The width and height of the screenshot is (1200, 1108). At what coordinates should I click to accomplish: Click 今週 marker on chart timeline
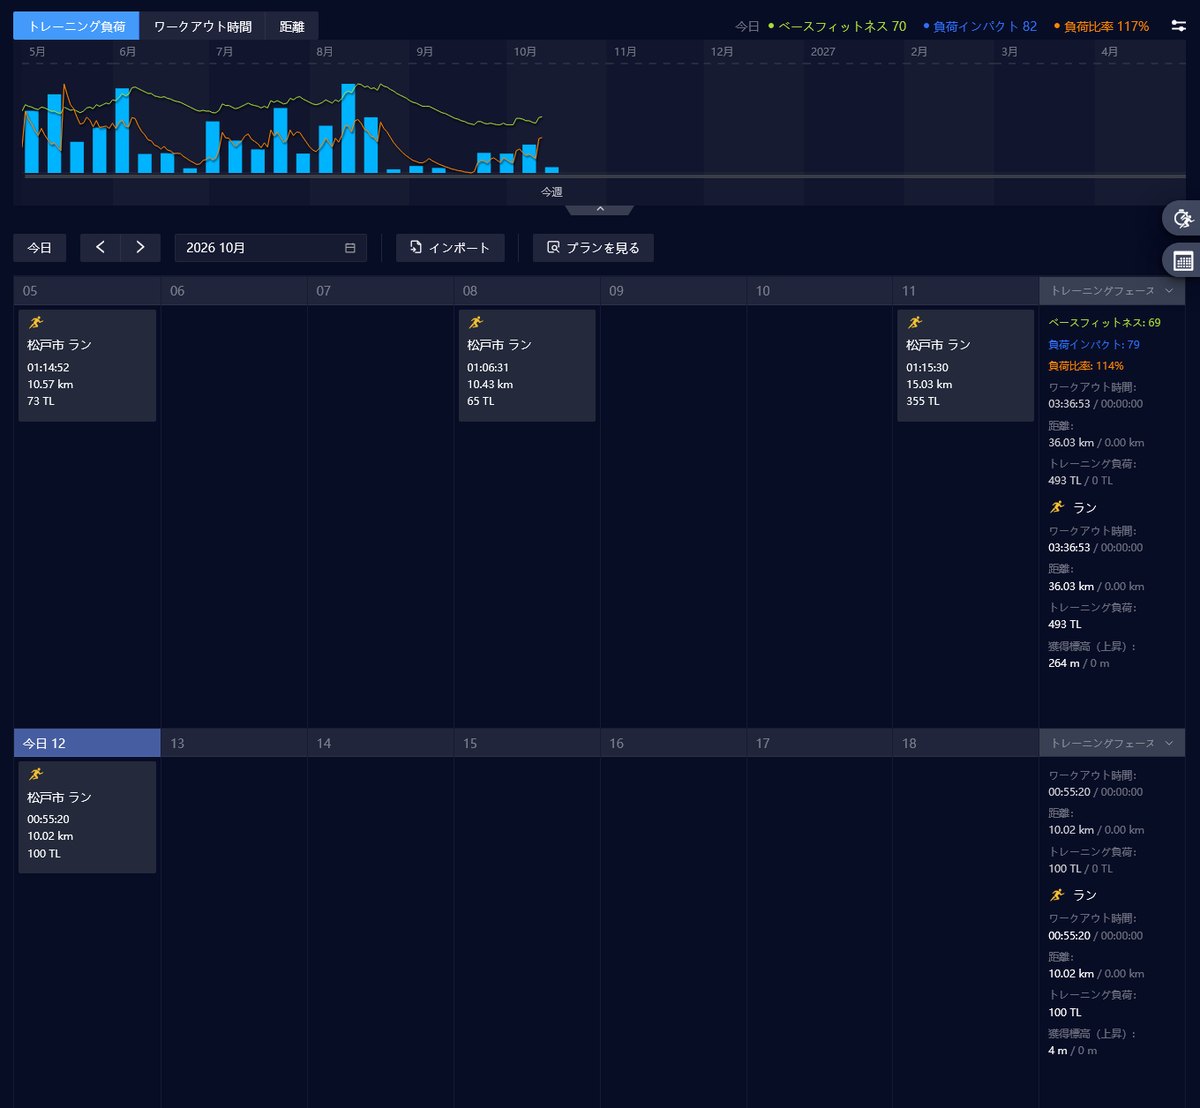point(552,192)
